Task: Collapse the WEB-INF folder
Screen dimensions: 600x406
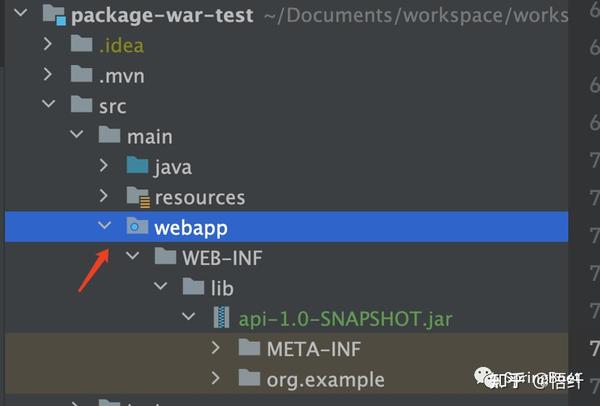Action: (x=132, y=257)
